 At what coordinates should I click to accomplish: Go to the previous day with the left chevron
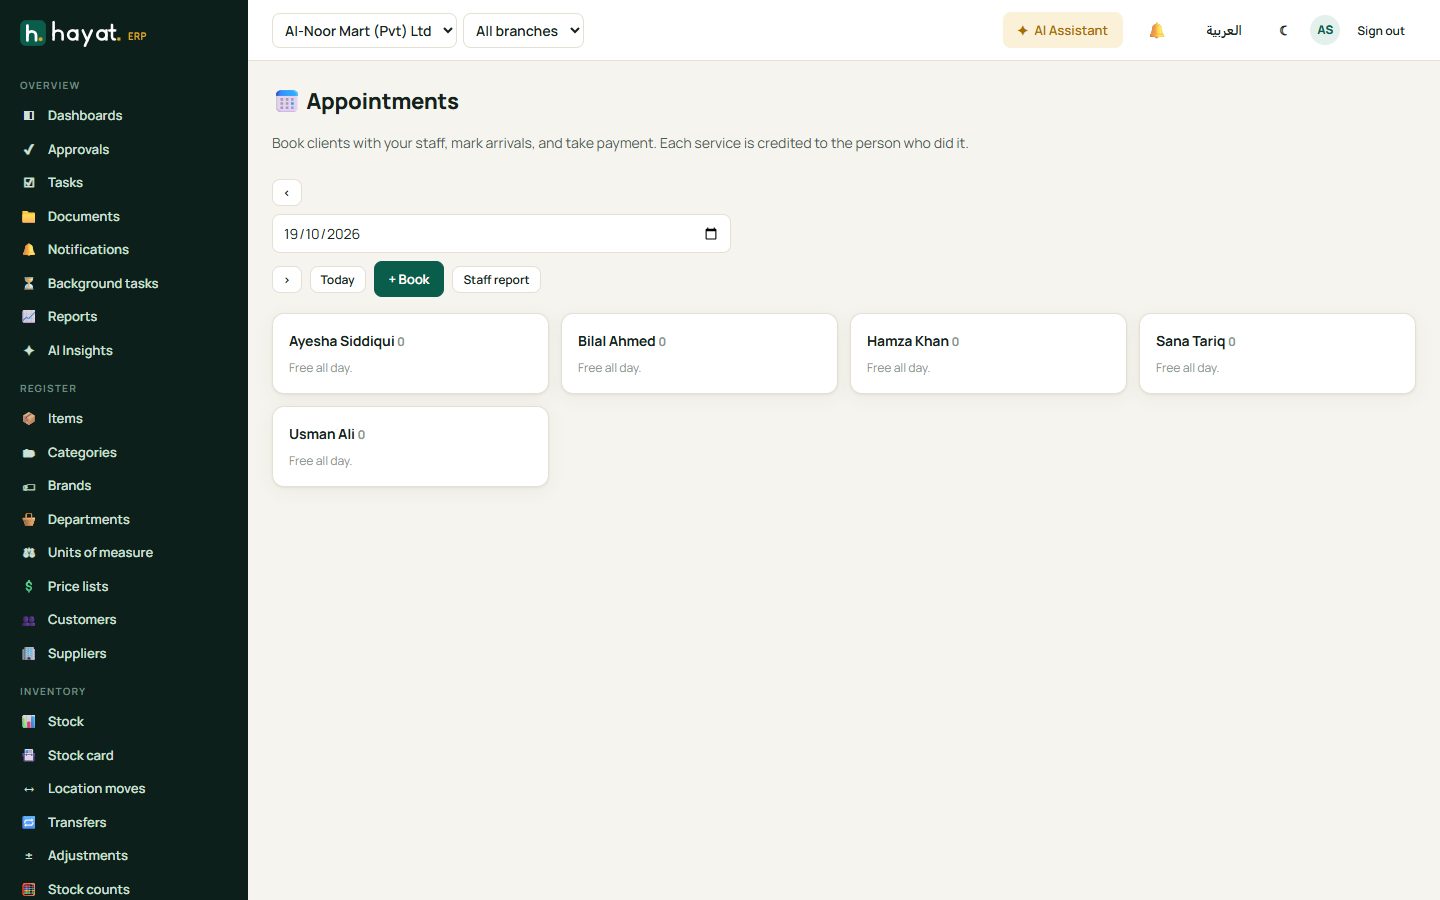click(x=287, y=192)
